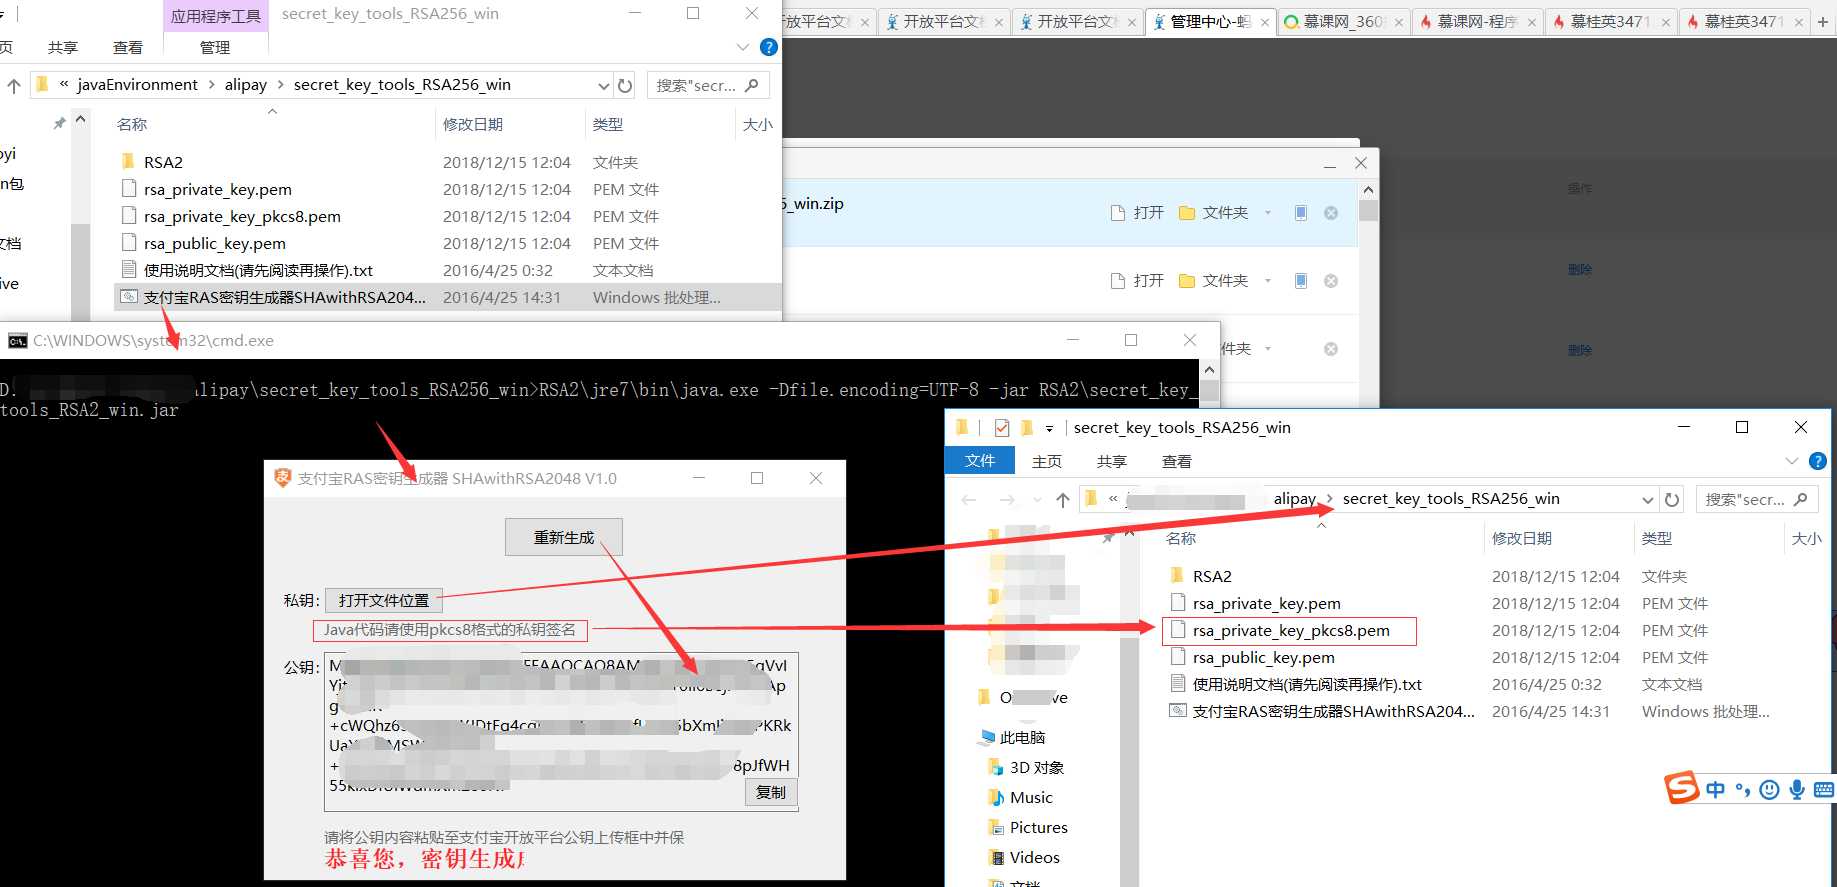Expand the dropdown arrow on the second download row
The height and width of the screenshot is (887, 1837).
(x=1268, y=281)
